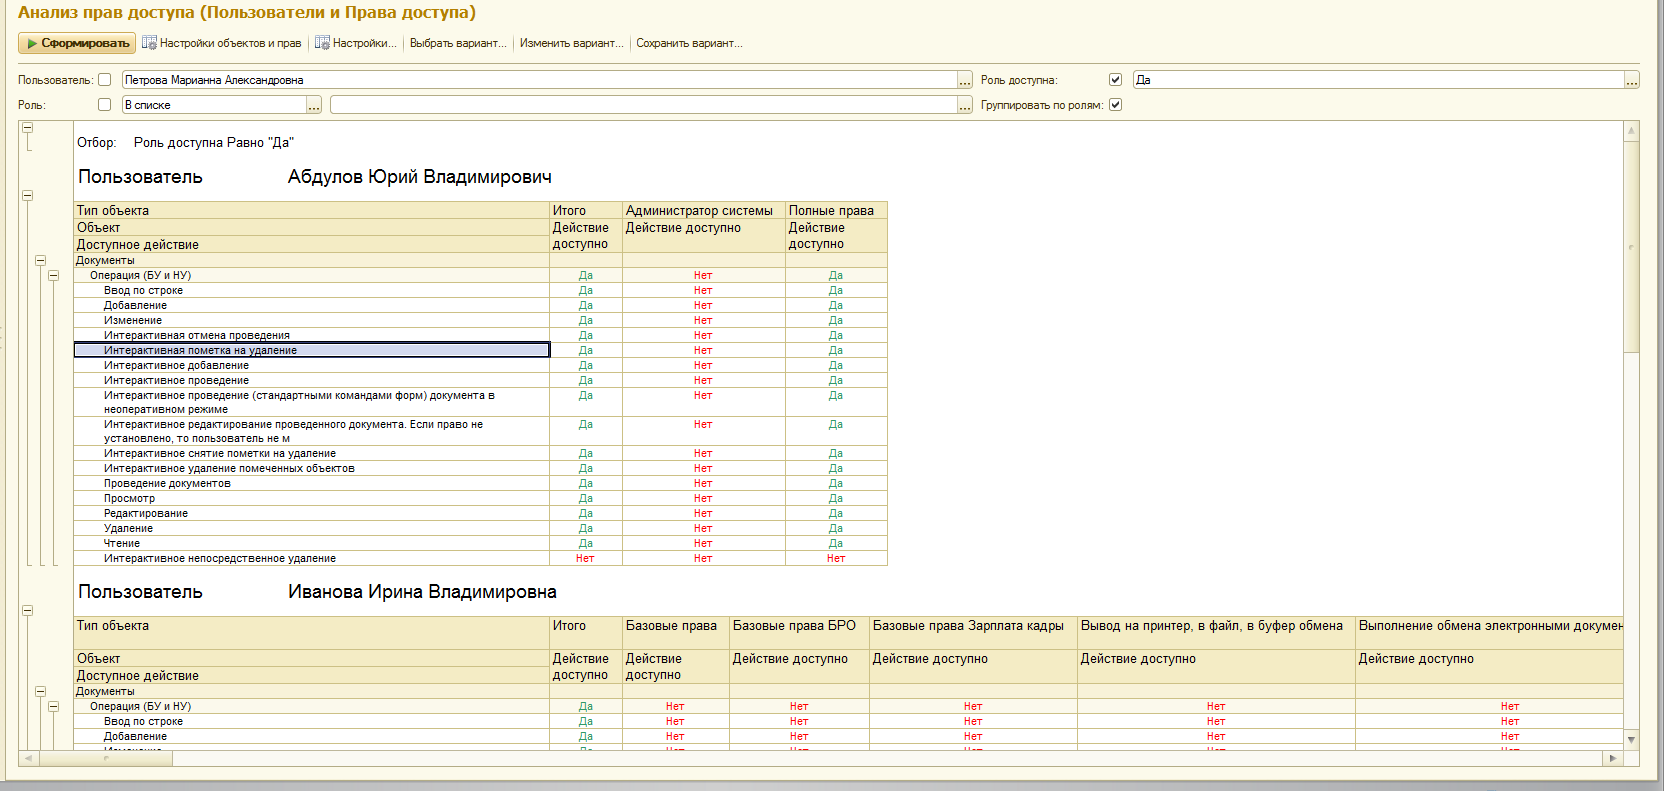Enable the Пользователь filter checkbox

coord(104,80)
